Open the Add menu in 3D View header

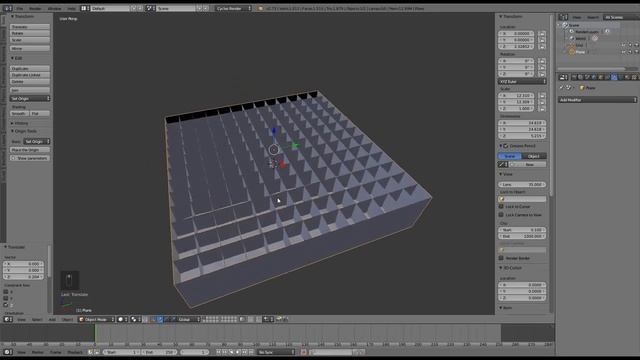(52, 319)
